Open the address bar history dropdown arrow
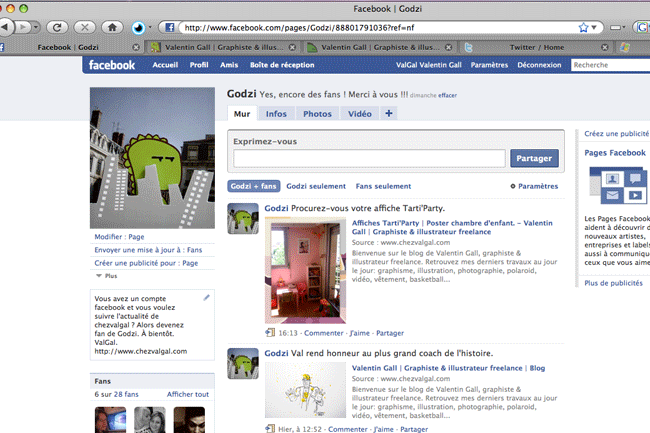This screenshot has width=650, height=433. tap(594, 27)
